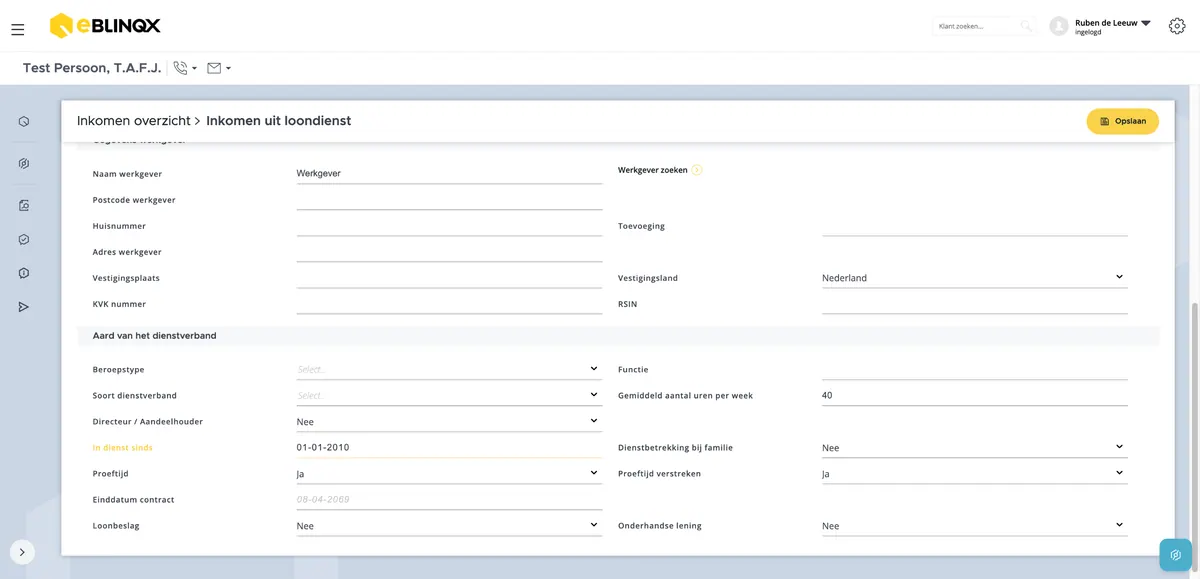The width and height of the screenshot is (1200, 579).
Task: Open the Dienstbetrekking bij familie dropdown
Action: 975,447
